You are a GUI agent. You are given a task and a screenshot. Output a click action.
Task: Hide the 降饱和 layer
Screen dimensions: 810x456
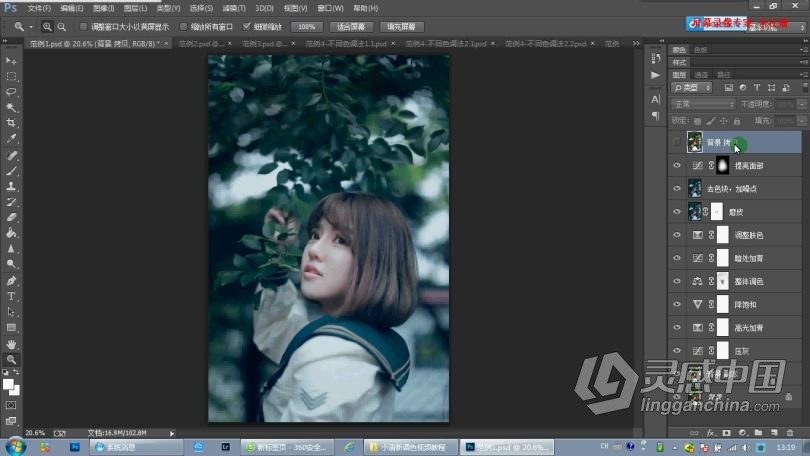(677, 304)
